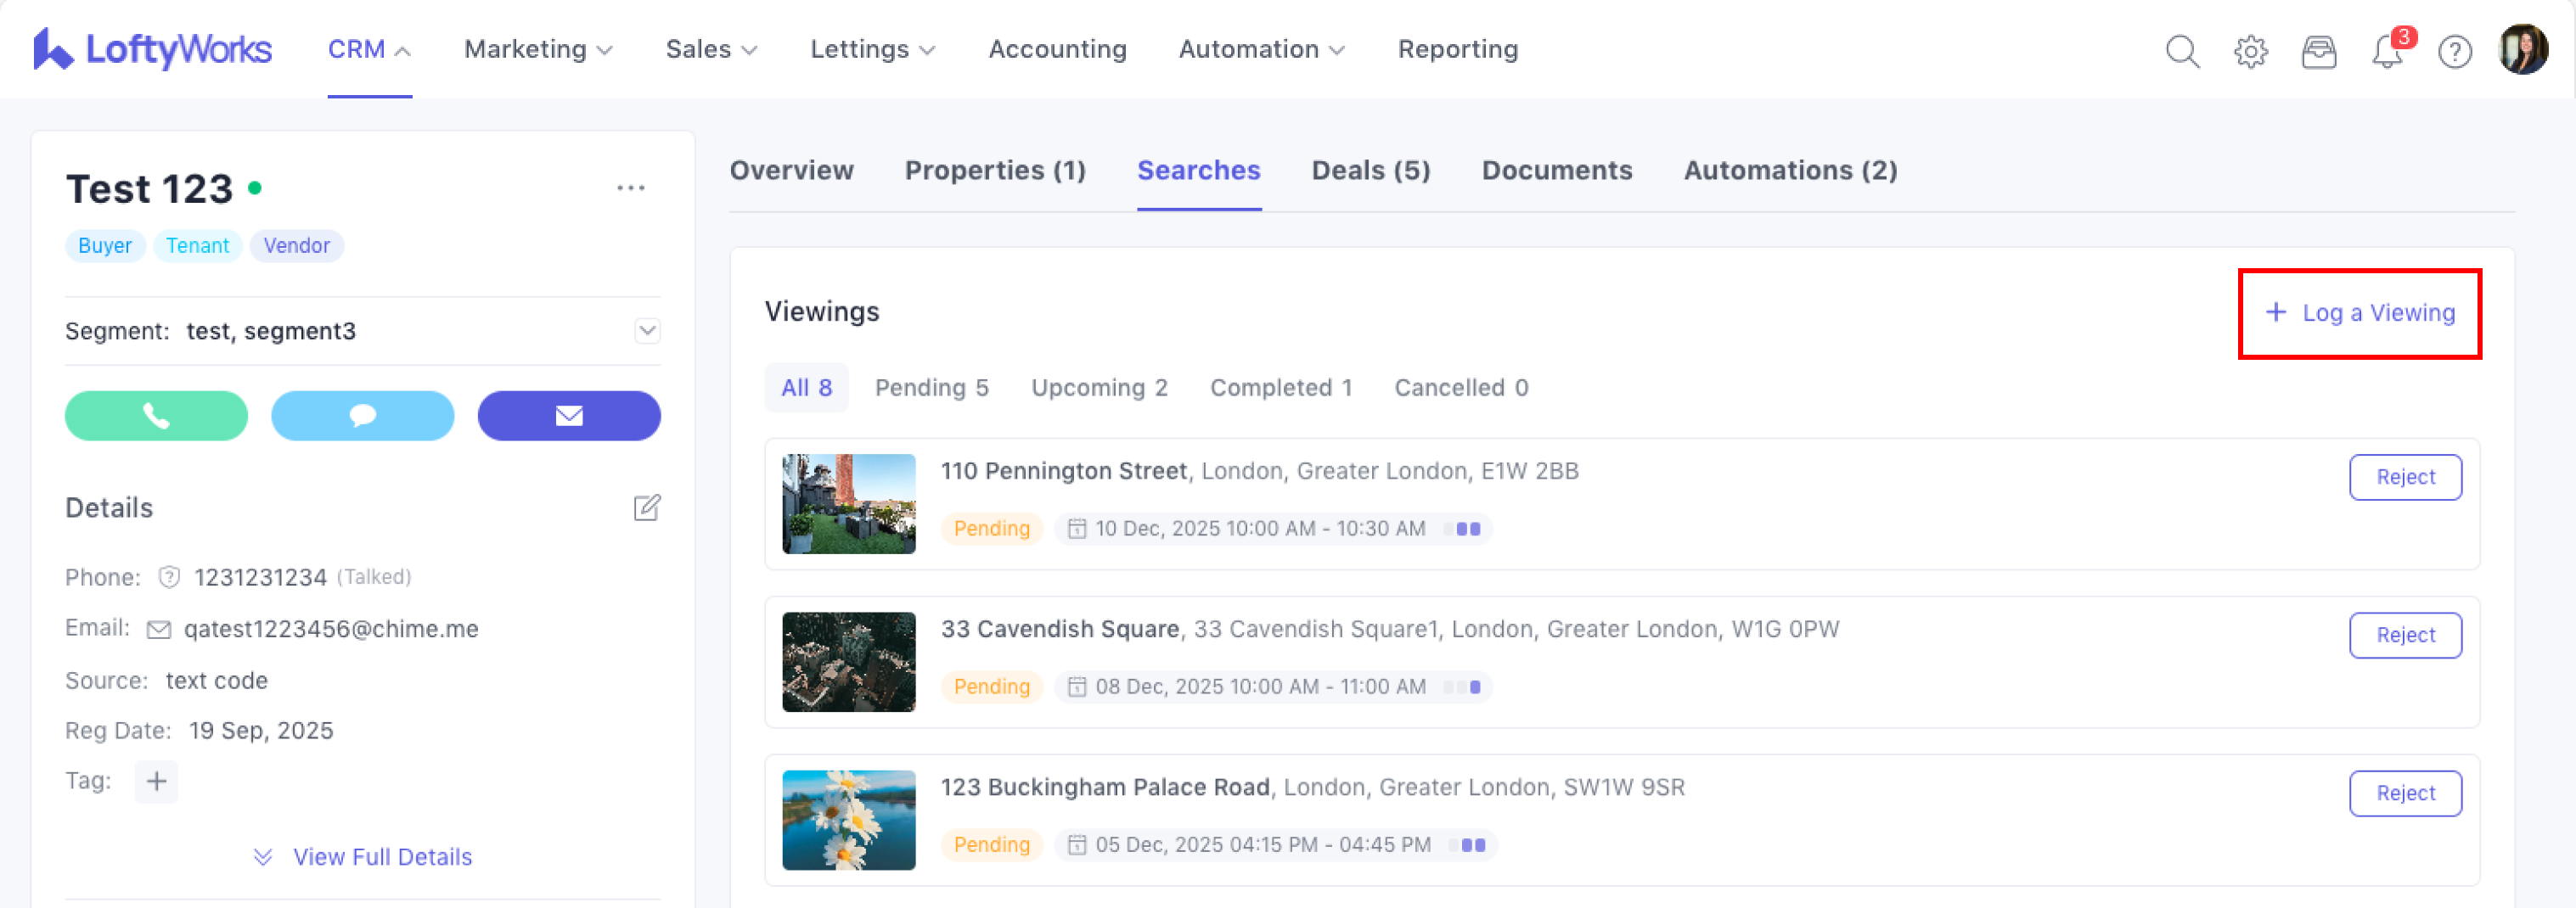Expand the Segment dropdown

click(647, 331)
